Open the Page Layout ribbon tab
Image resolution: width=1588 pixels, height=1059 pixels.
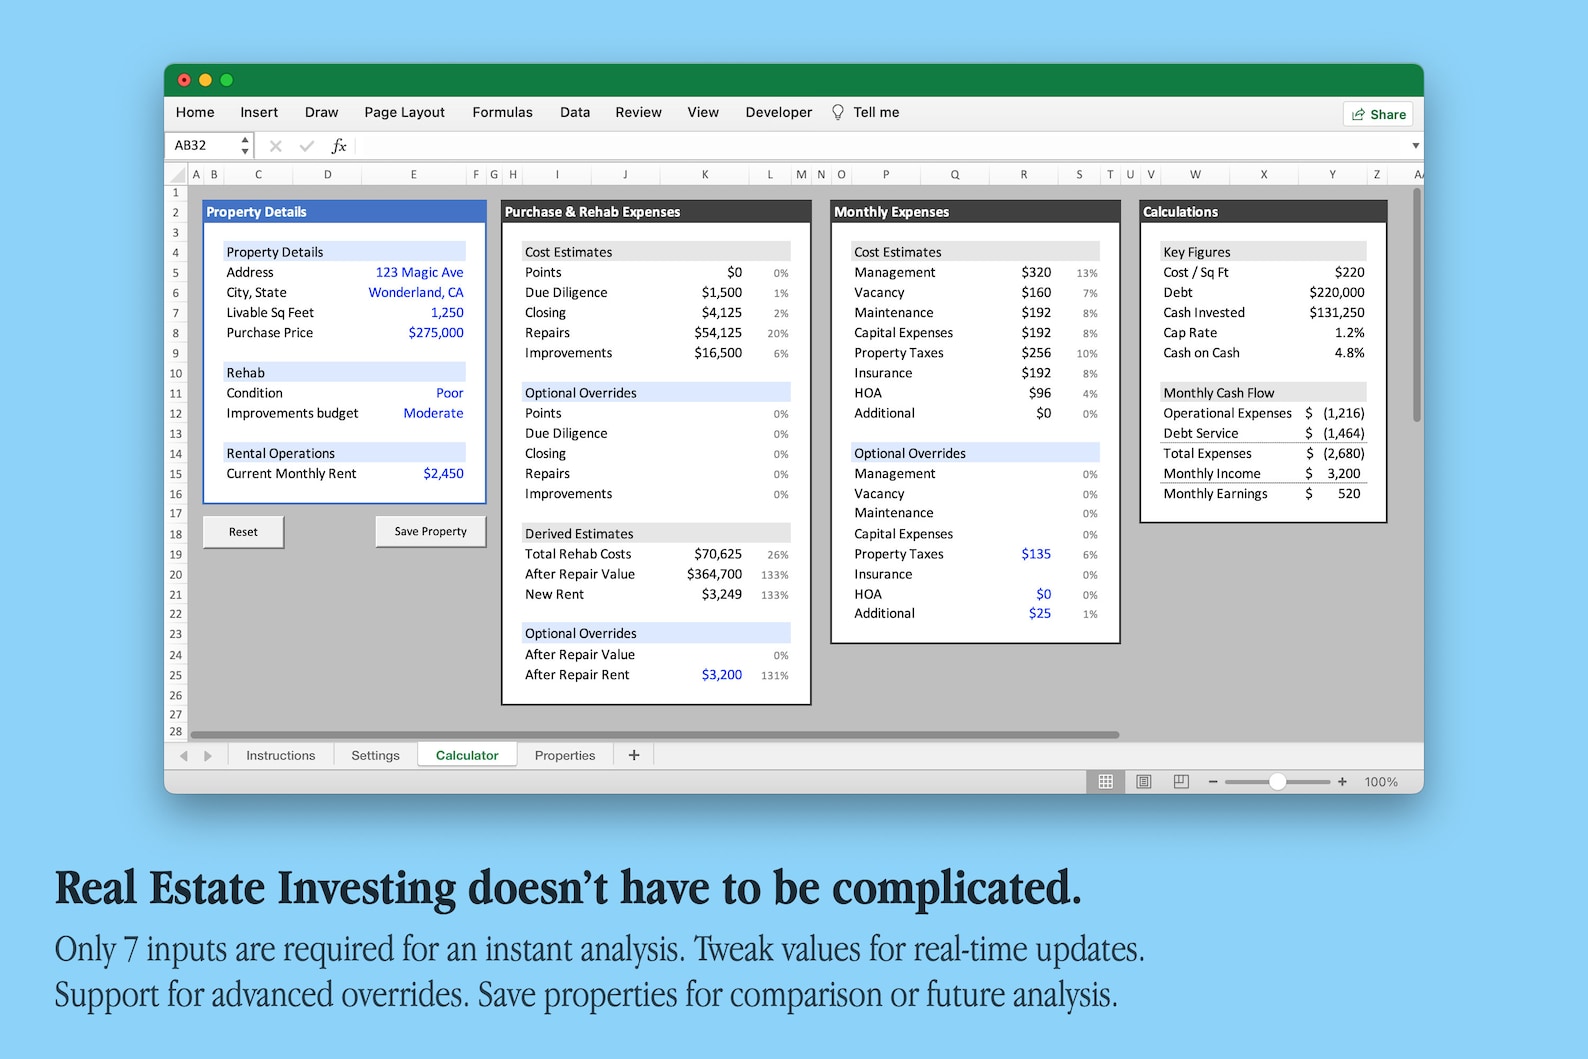tap(404, 112)
